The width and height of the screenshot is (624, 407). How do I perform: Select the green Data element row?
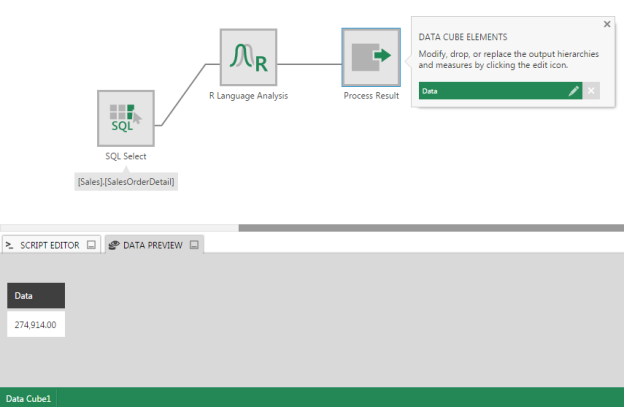(490, 91)
